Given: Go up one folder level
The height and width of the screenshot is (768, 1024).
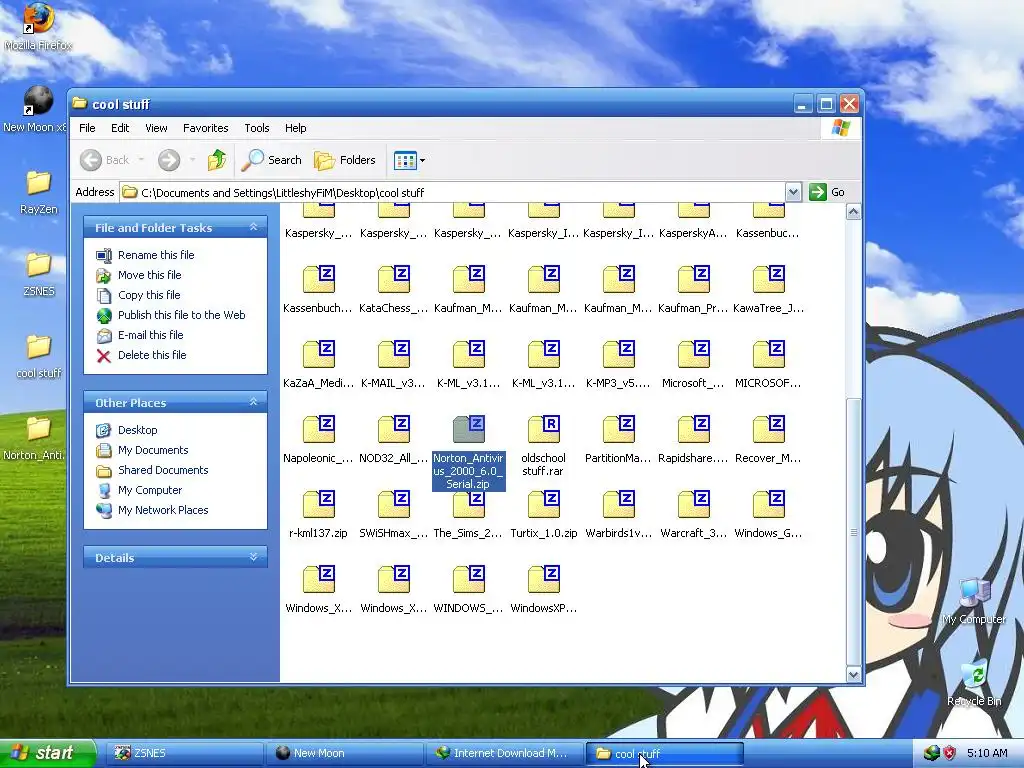Looking at the screenshot, I should point(217,160).
